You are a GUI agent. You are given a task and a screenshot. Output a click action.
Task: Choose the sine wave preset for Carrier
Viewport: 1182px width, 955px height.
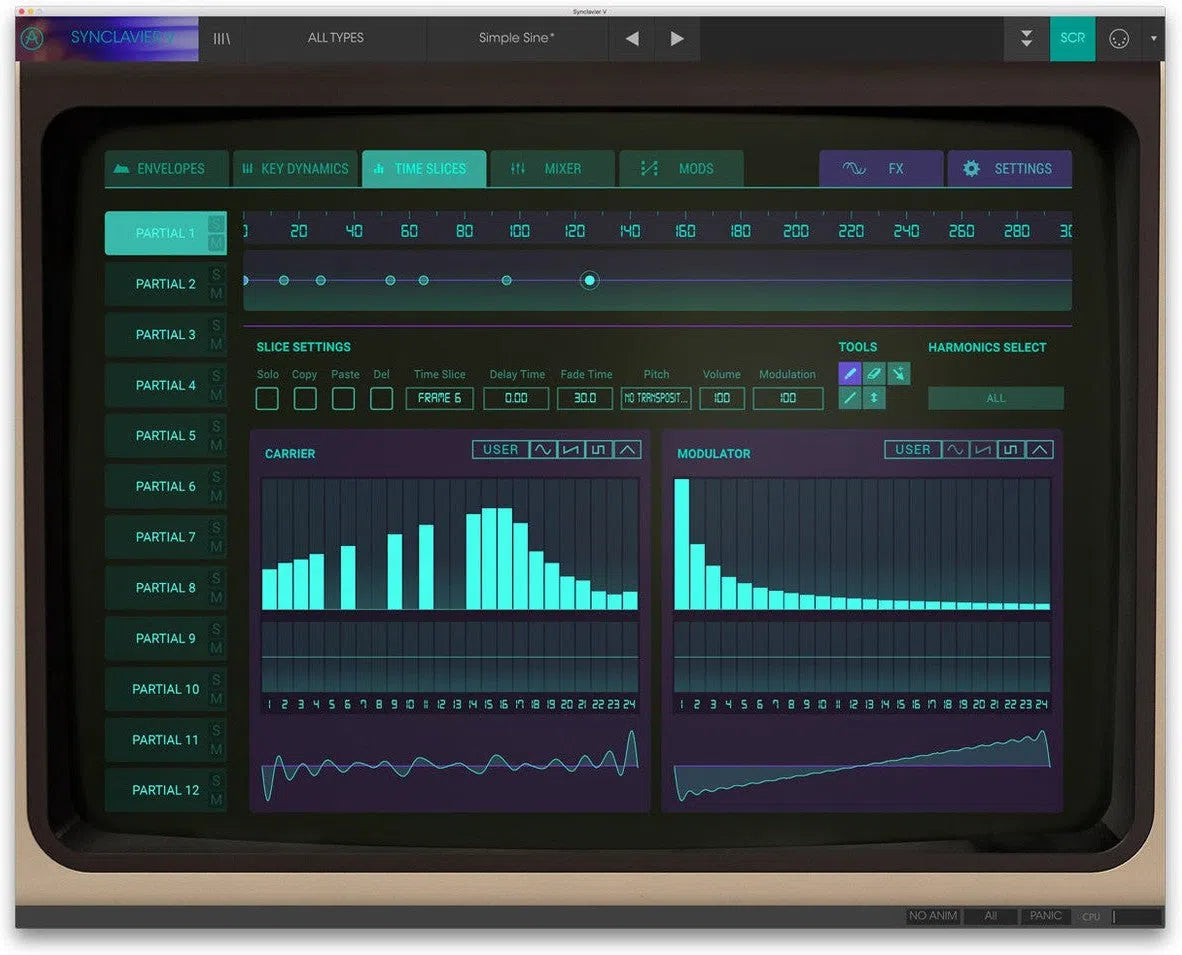[543, 450]
